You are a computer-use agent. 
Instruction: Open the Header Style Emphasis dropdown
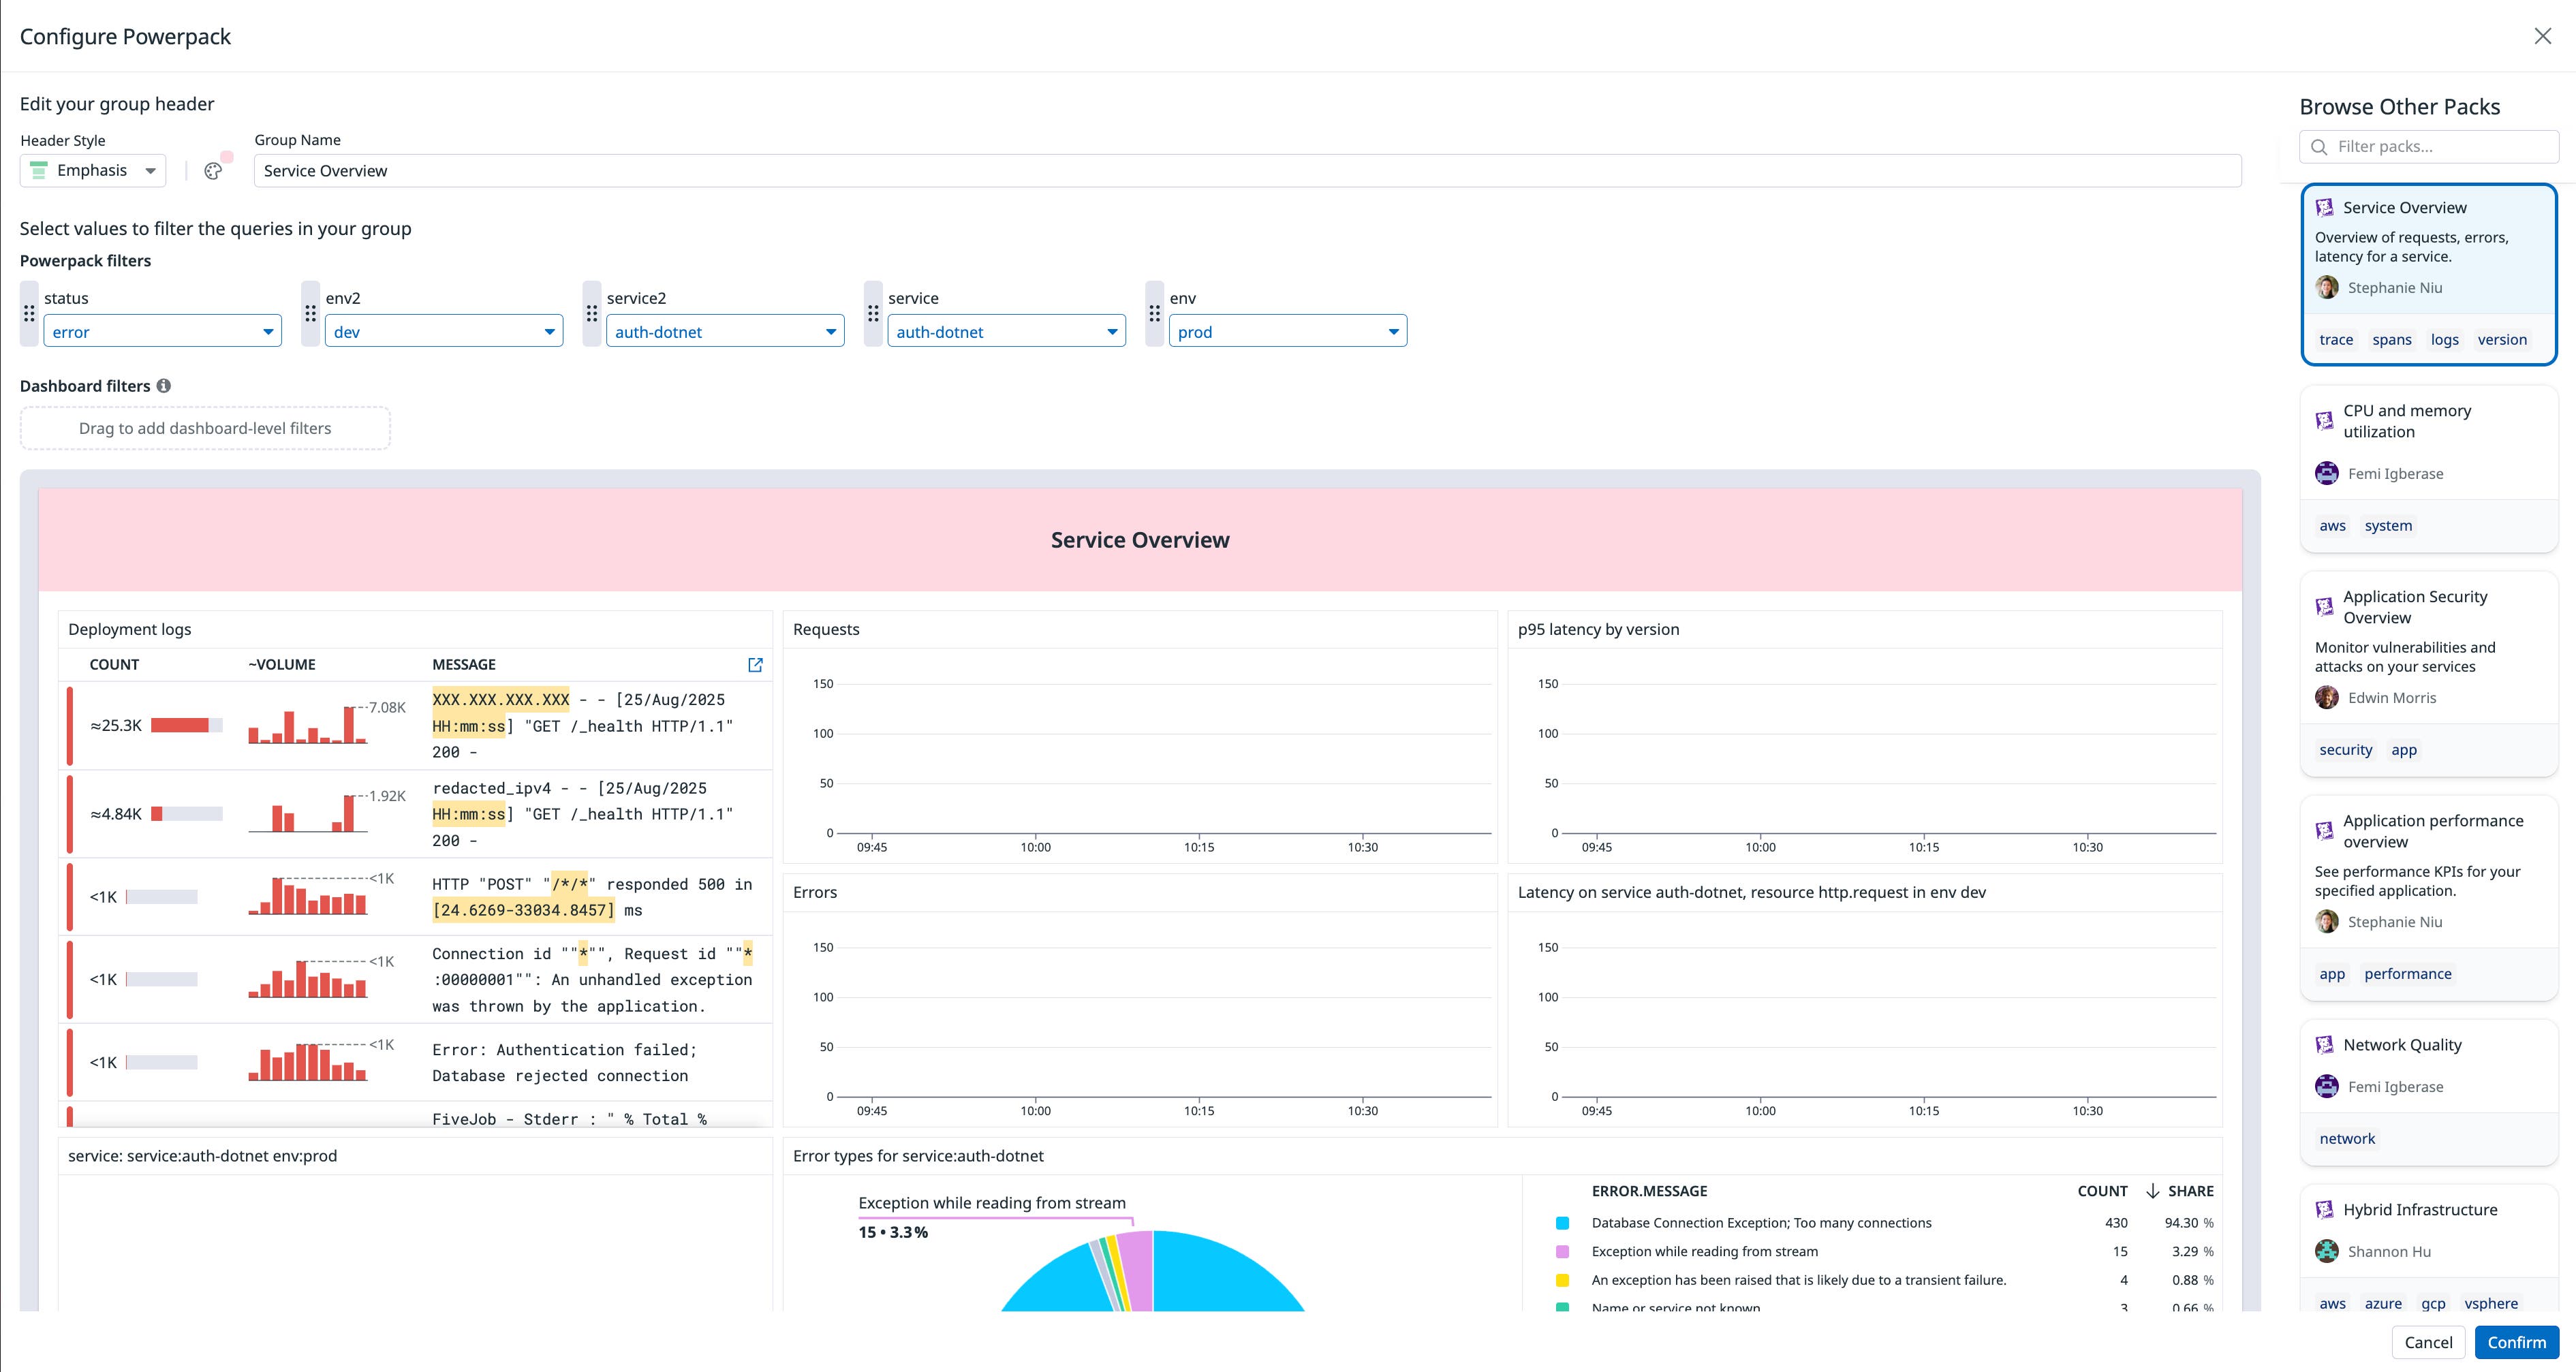[93, 171]
